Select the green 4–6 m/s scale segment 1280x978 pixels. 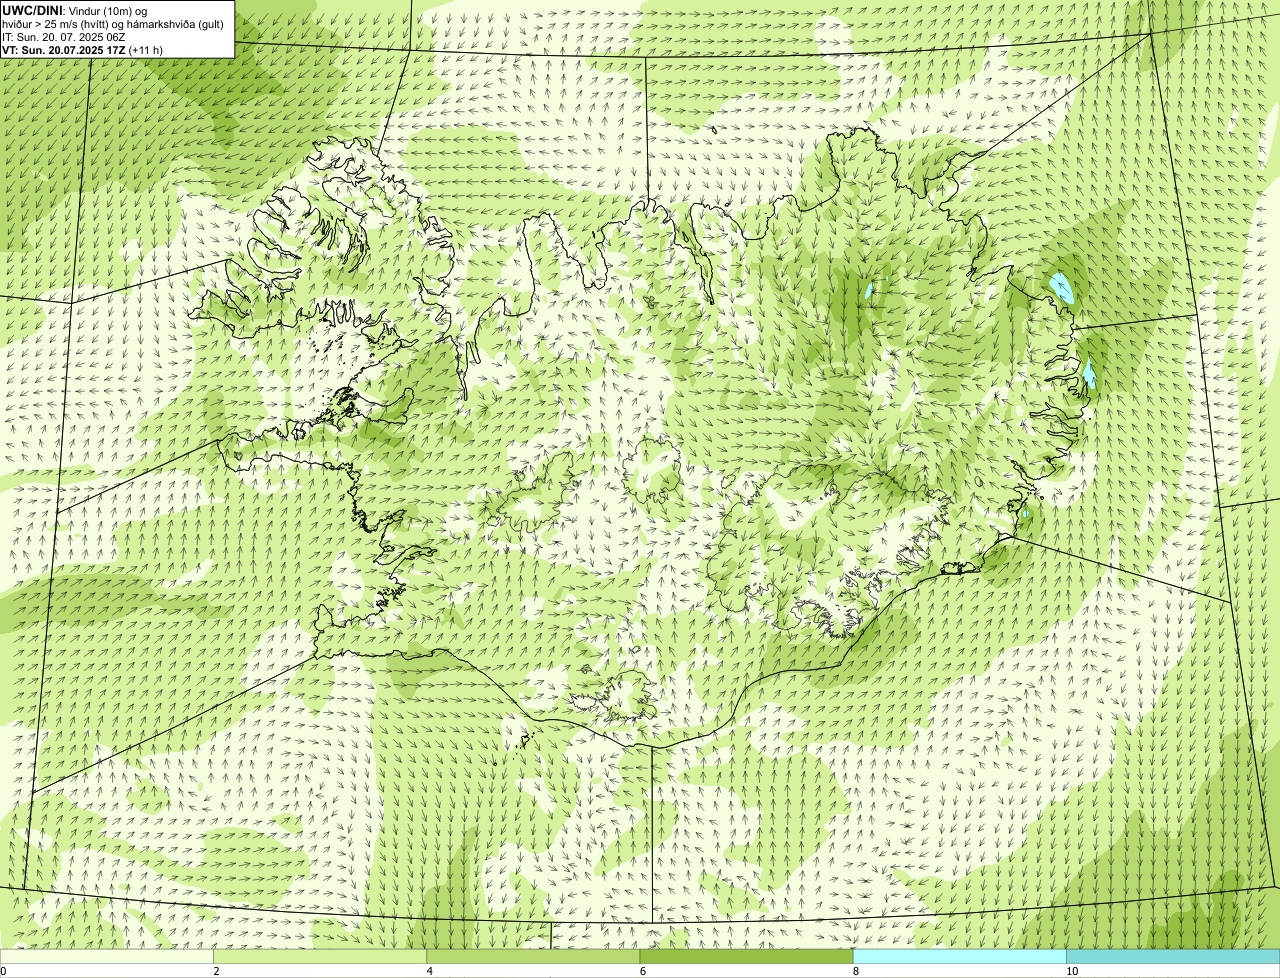coord(533,956)
